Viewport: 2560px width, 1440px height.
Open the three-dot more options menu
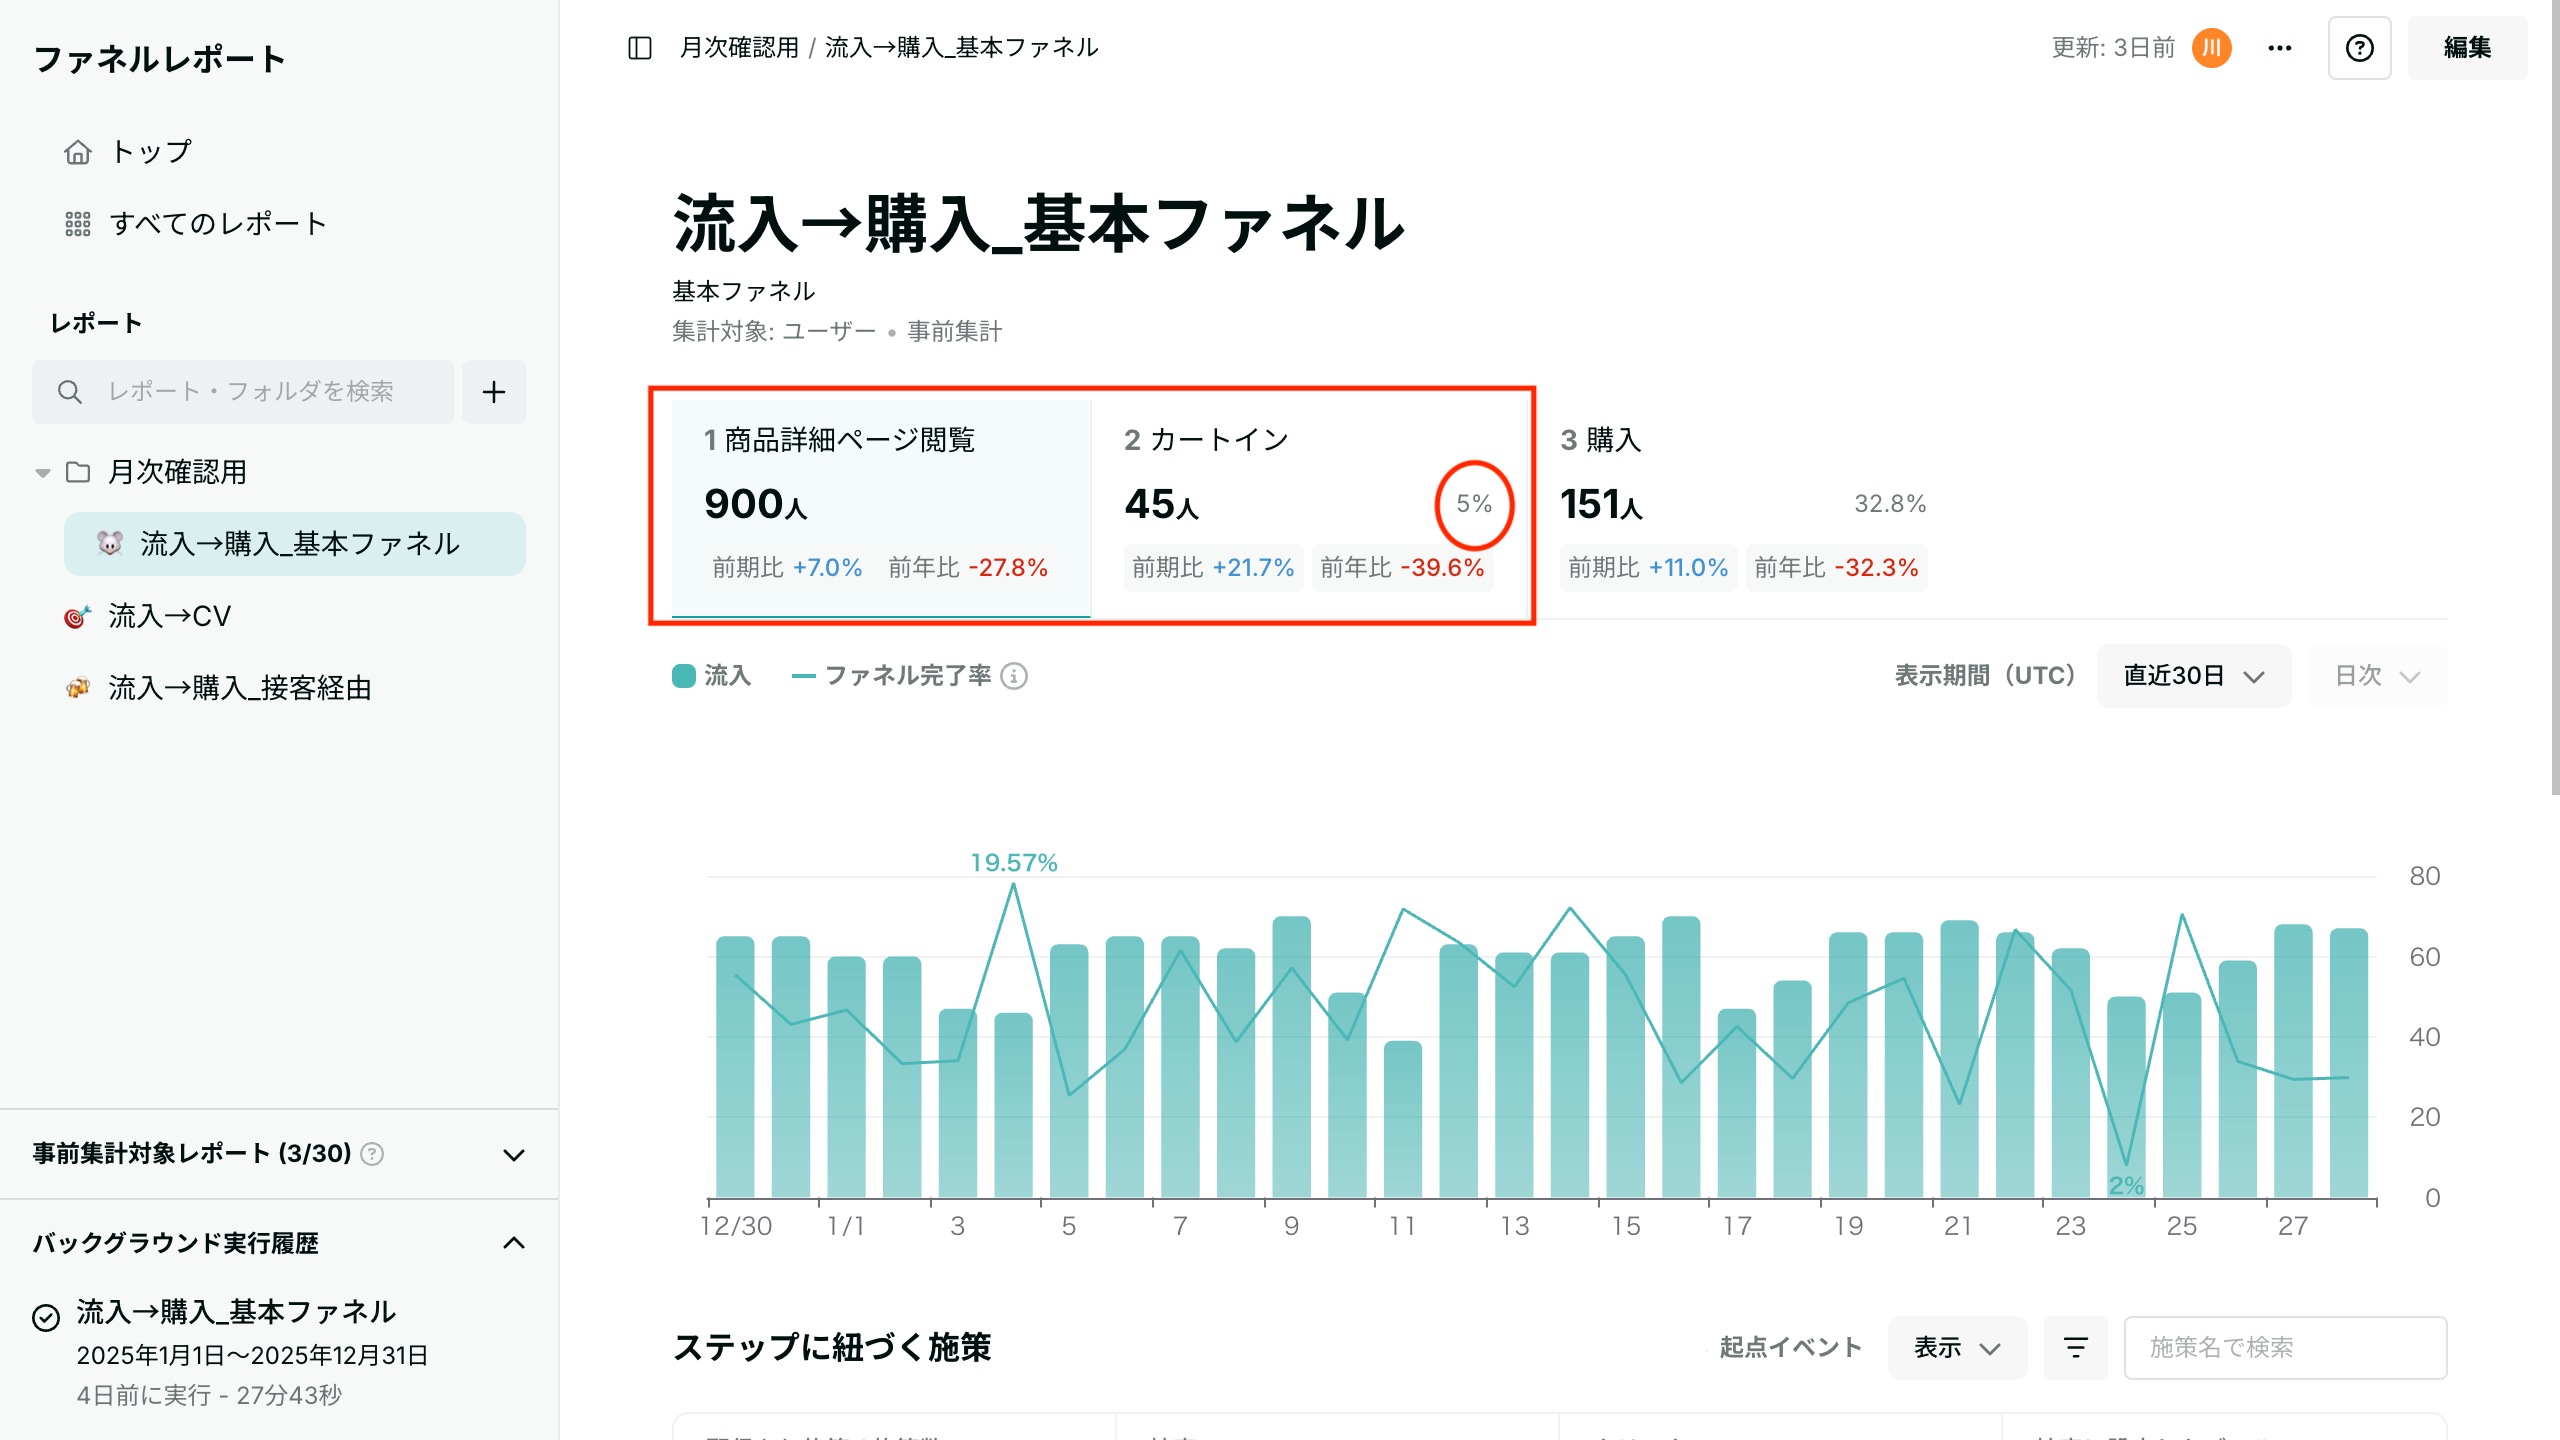(x=2279, y=48)
